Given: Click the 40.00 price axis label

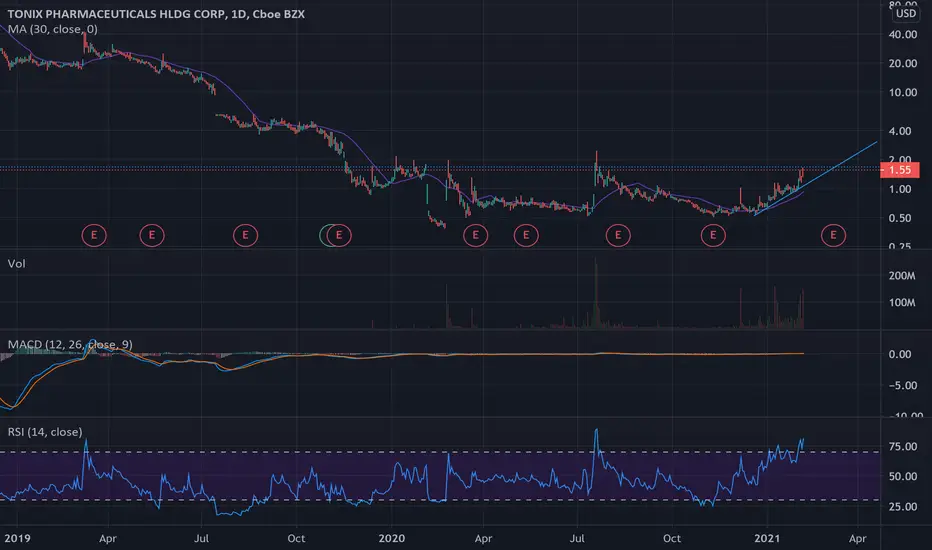Looking at the screenshot, I should [903, 34].
